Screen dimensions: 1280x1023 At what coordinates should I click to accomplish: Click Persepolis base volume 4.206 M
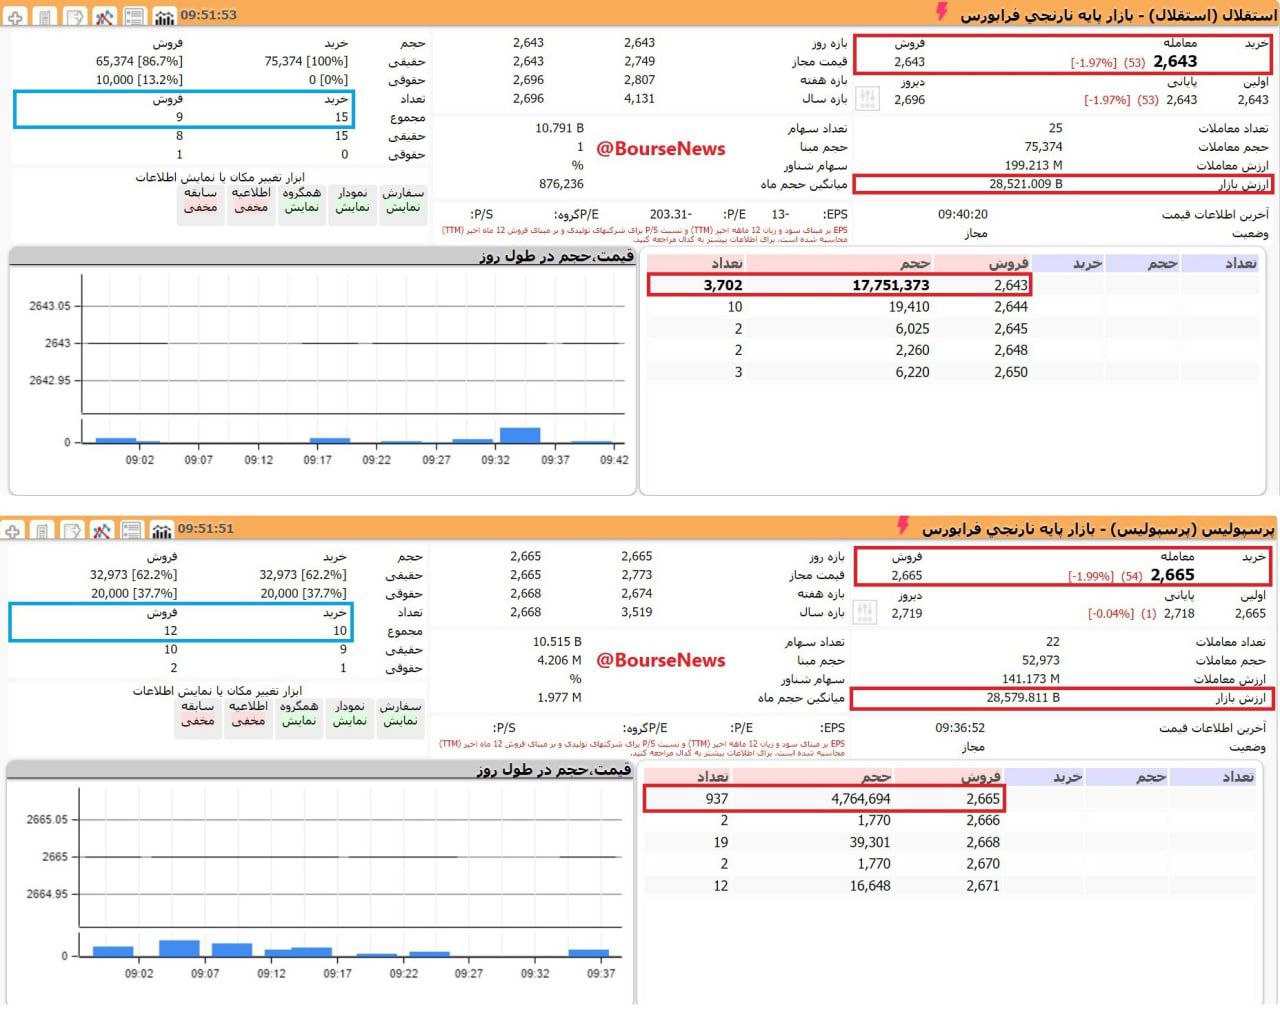click(559, 660)
